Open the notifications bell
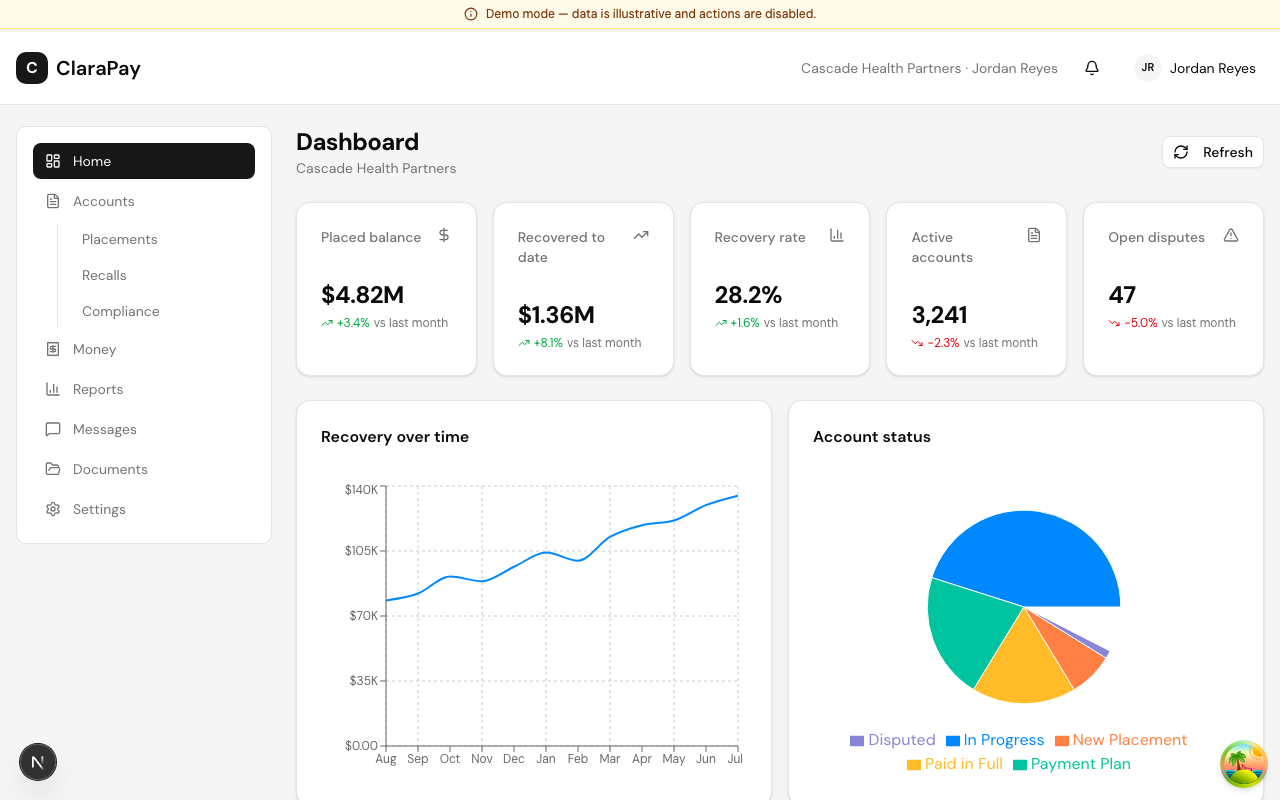This screenshot has width=1280, height=800. pos(1092,68)
